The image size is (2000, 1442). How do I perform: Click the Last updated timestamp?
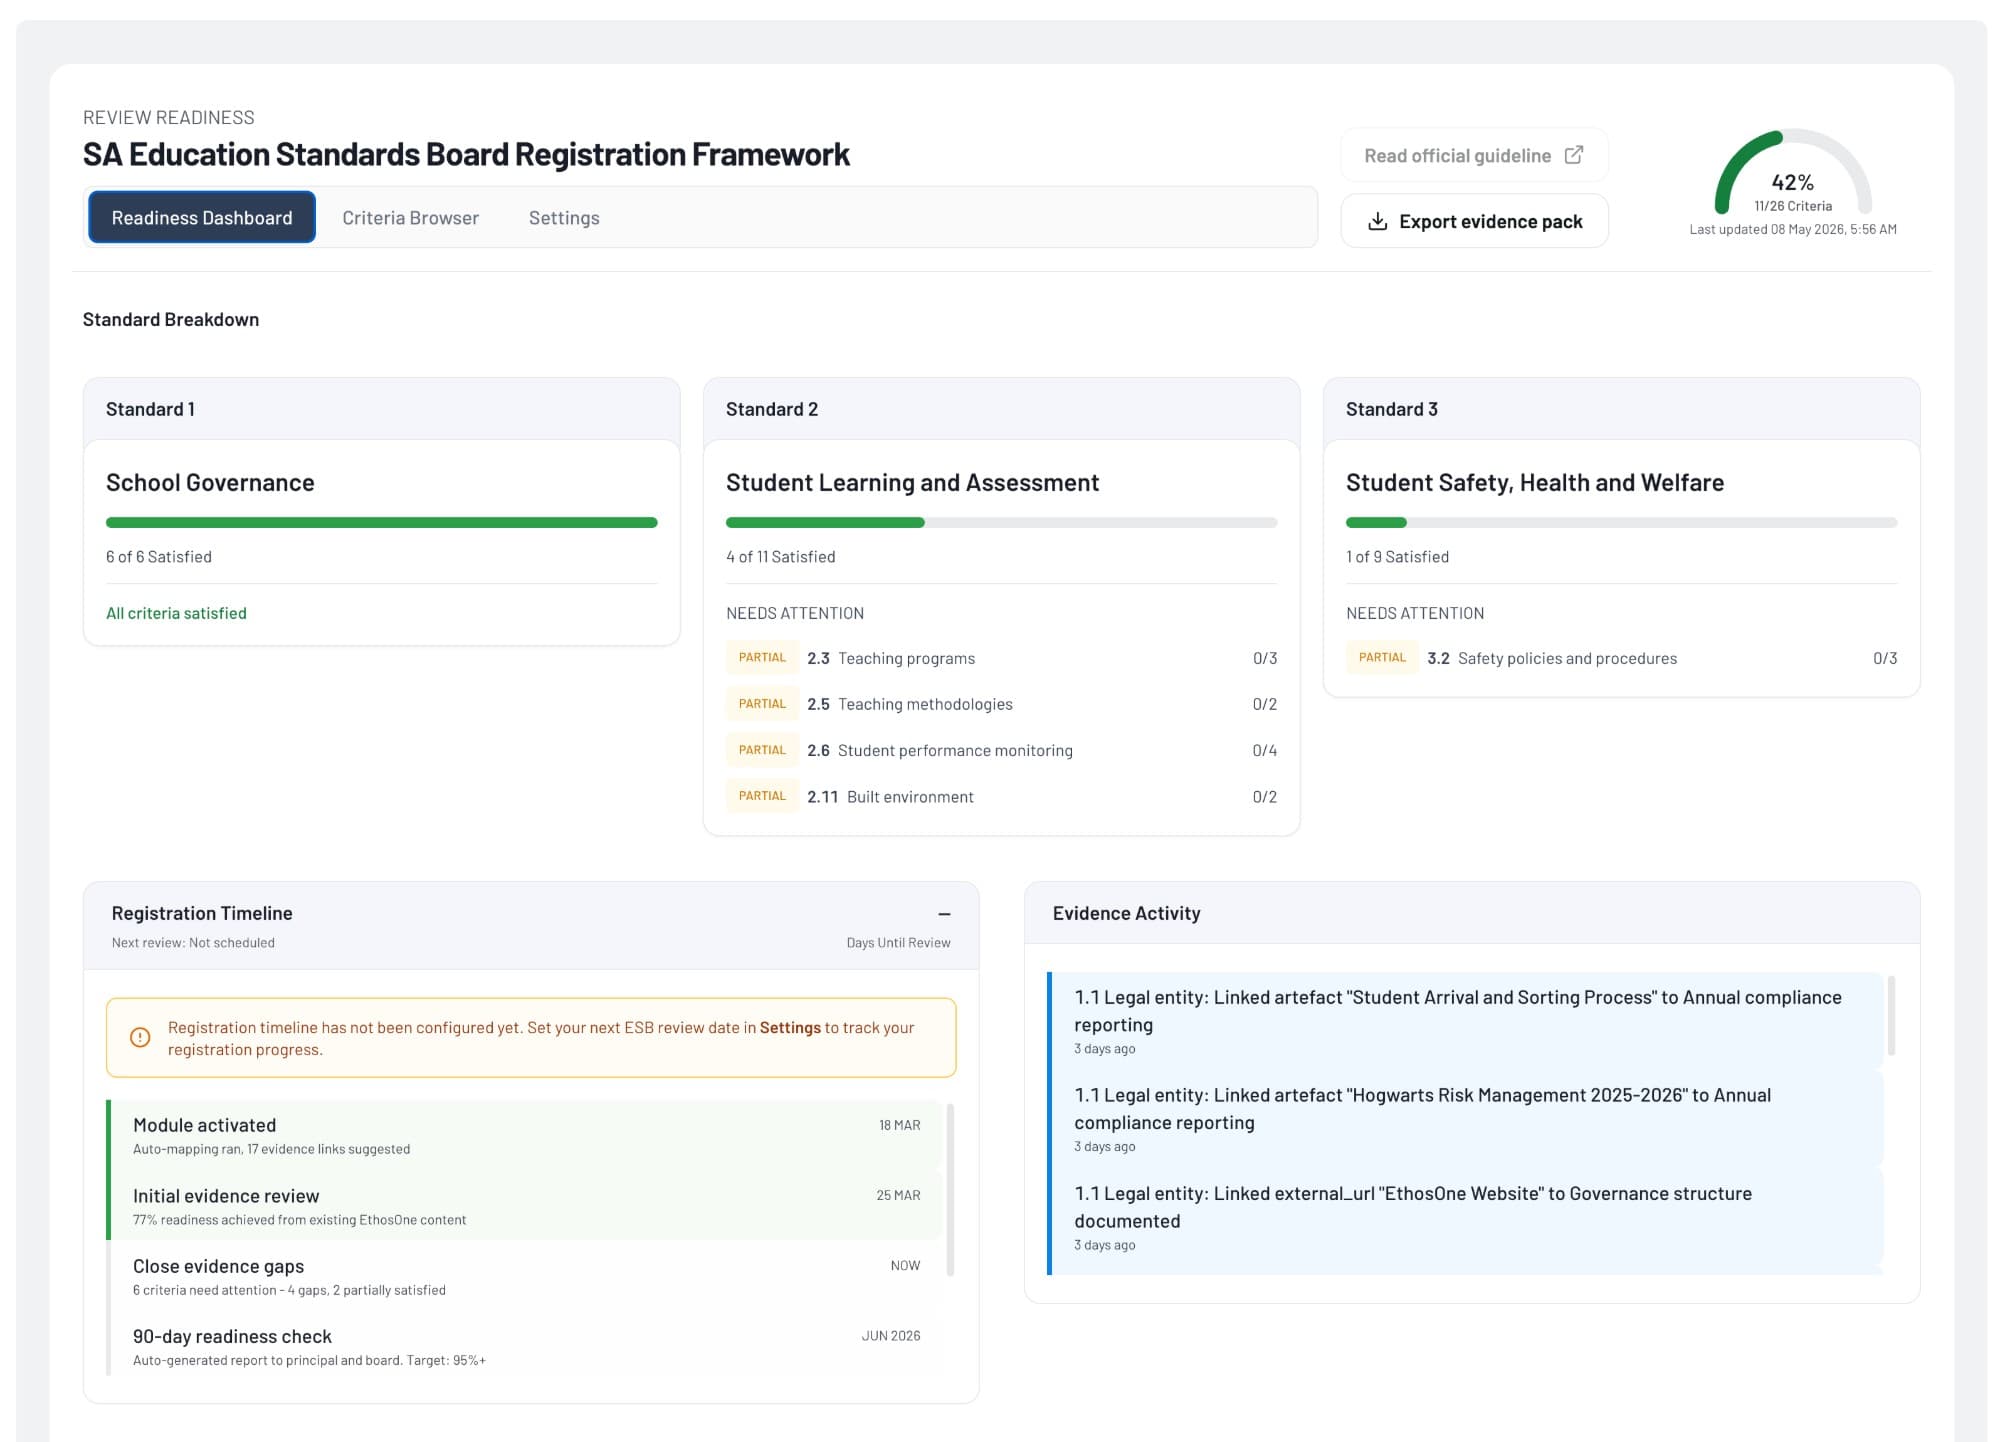click(x=1793, y=229)
